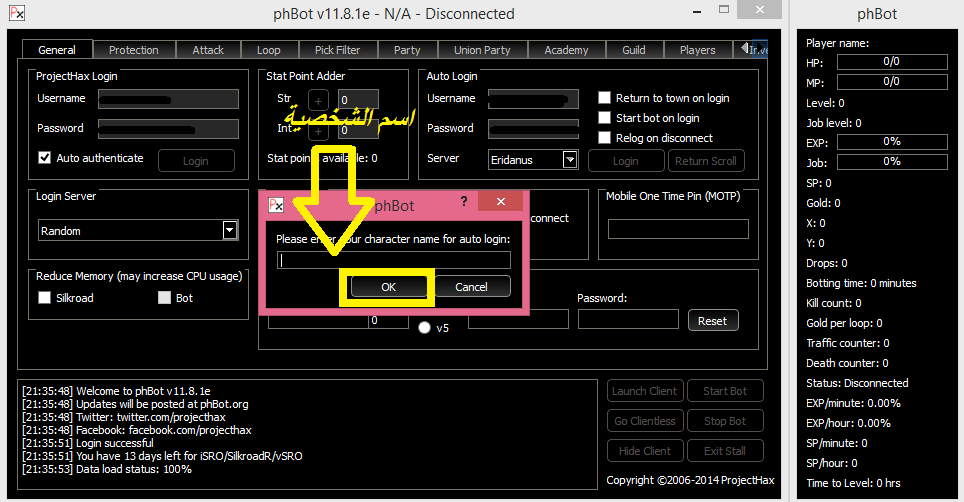964x502 pixels.
Task: Open the Loop tab
Action: [269, 50]
